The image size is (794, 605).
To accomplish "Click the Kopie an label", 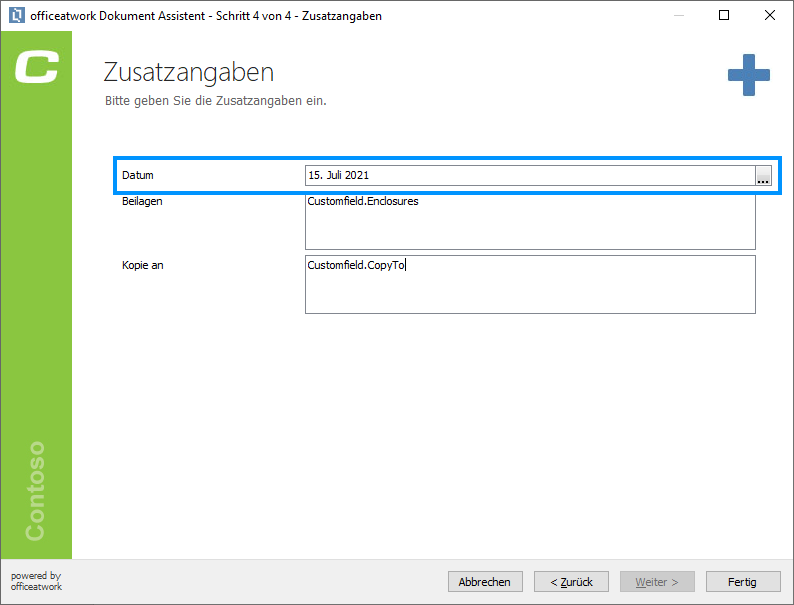I will click(x=143, y=265).
